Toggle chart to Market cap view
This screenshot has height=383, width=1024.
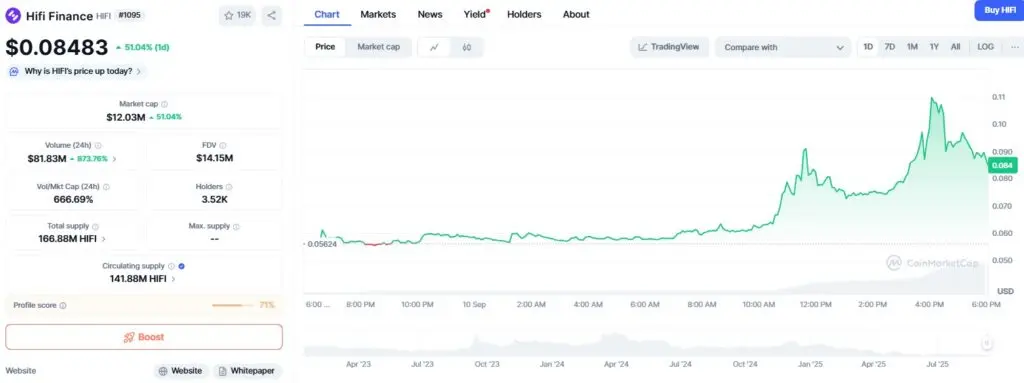[379, 47]
